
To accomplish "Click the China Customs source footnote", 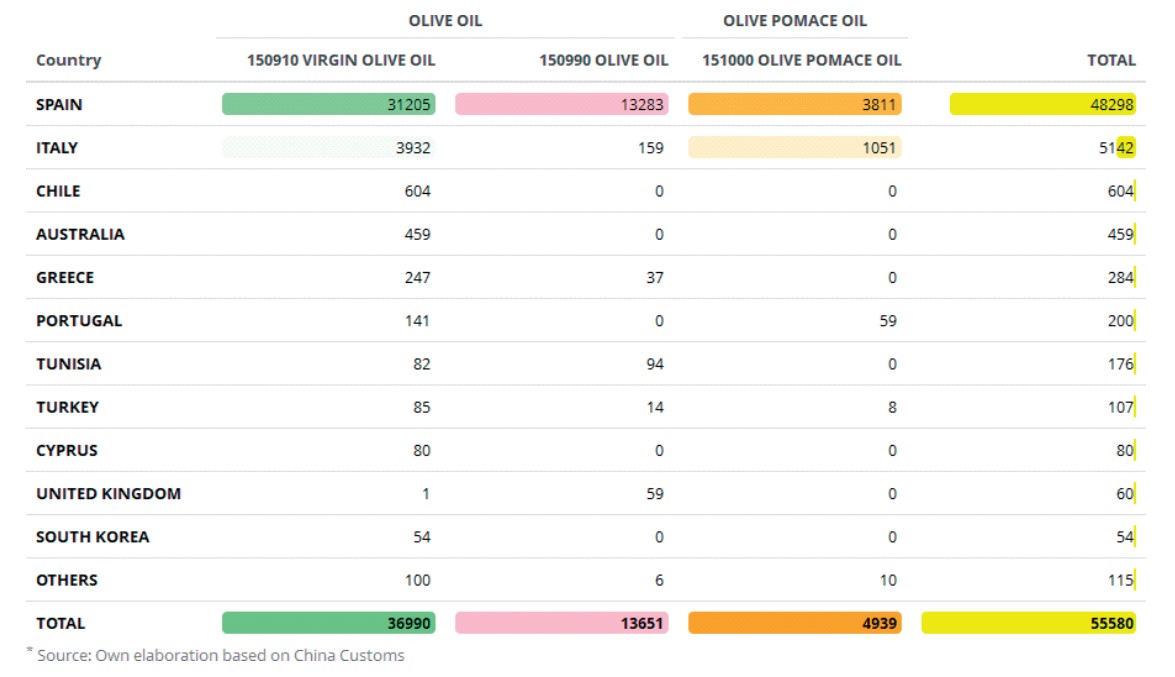I will tap(218, 656).
